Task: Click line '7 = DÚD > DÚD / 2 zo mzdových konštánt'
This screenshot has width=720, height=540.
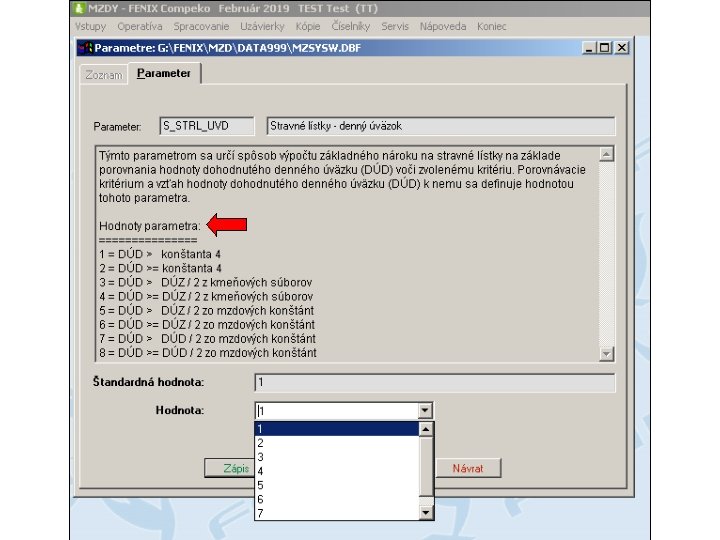Action: (208, 339)
